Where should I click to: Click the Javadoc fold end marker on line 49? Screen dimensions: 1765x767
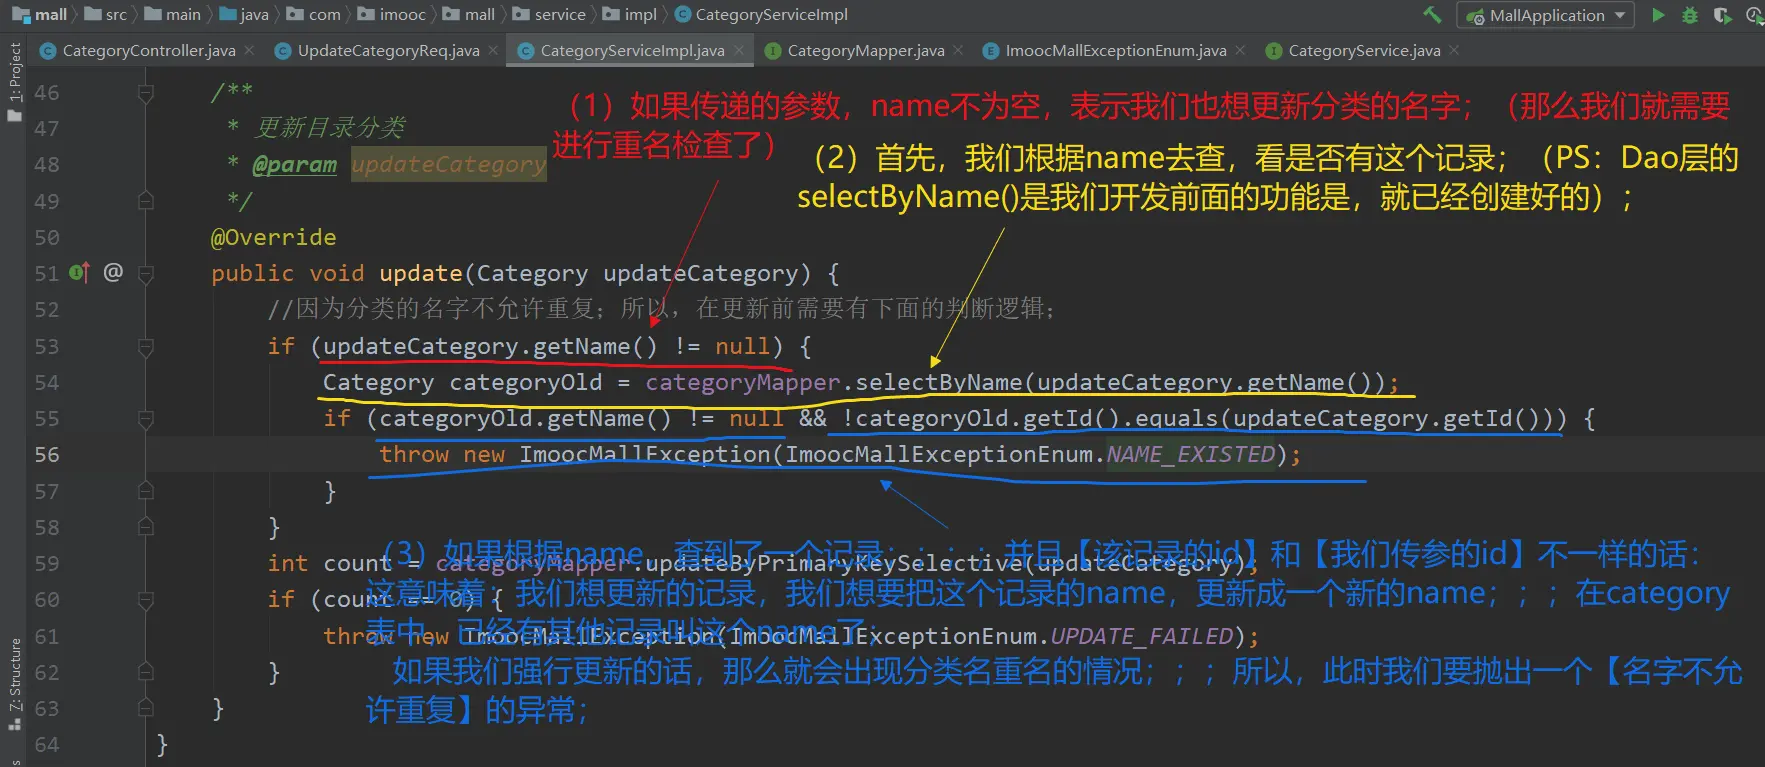point(146,201)
